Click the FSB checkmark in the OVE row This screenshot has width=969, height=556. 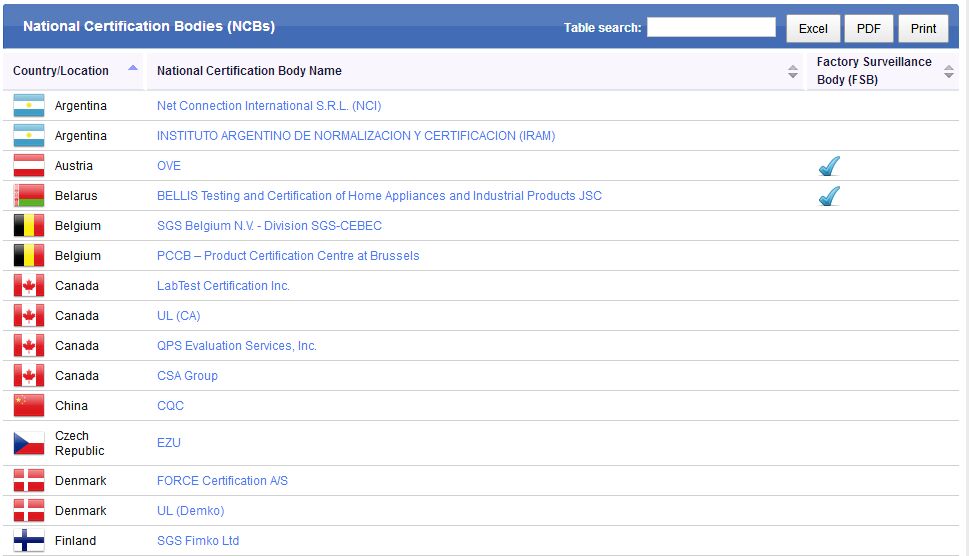coord(829,166)
